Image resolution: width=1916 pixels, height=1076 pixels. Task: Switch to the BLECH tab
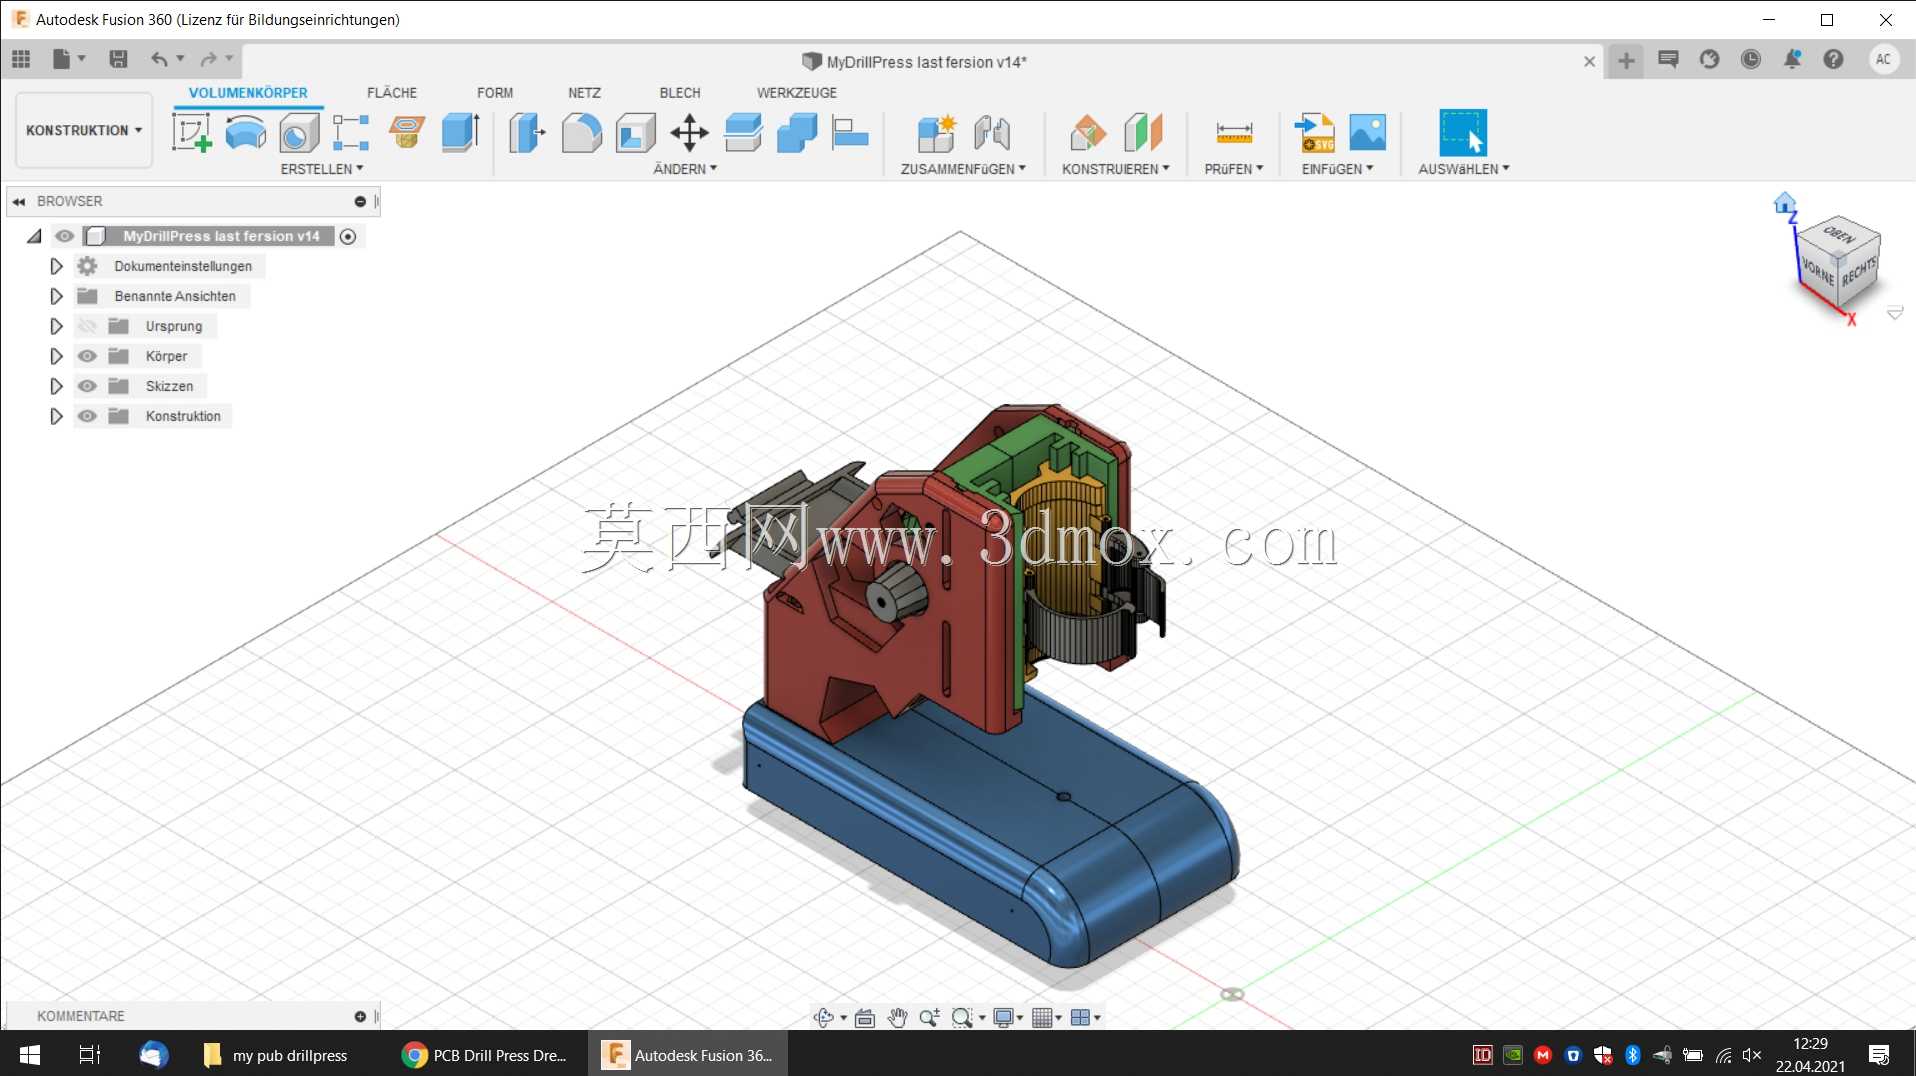(x=680, y=92)
